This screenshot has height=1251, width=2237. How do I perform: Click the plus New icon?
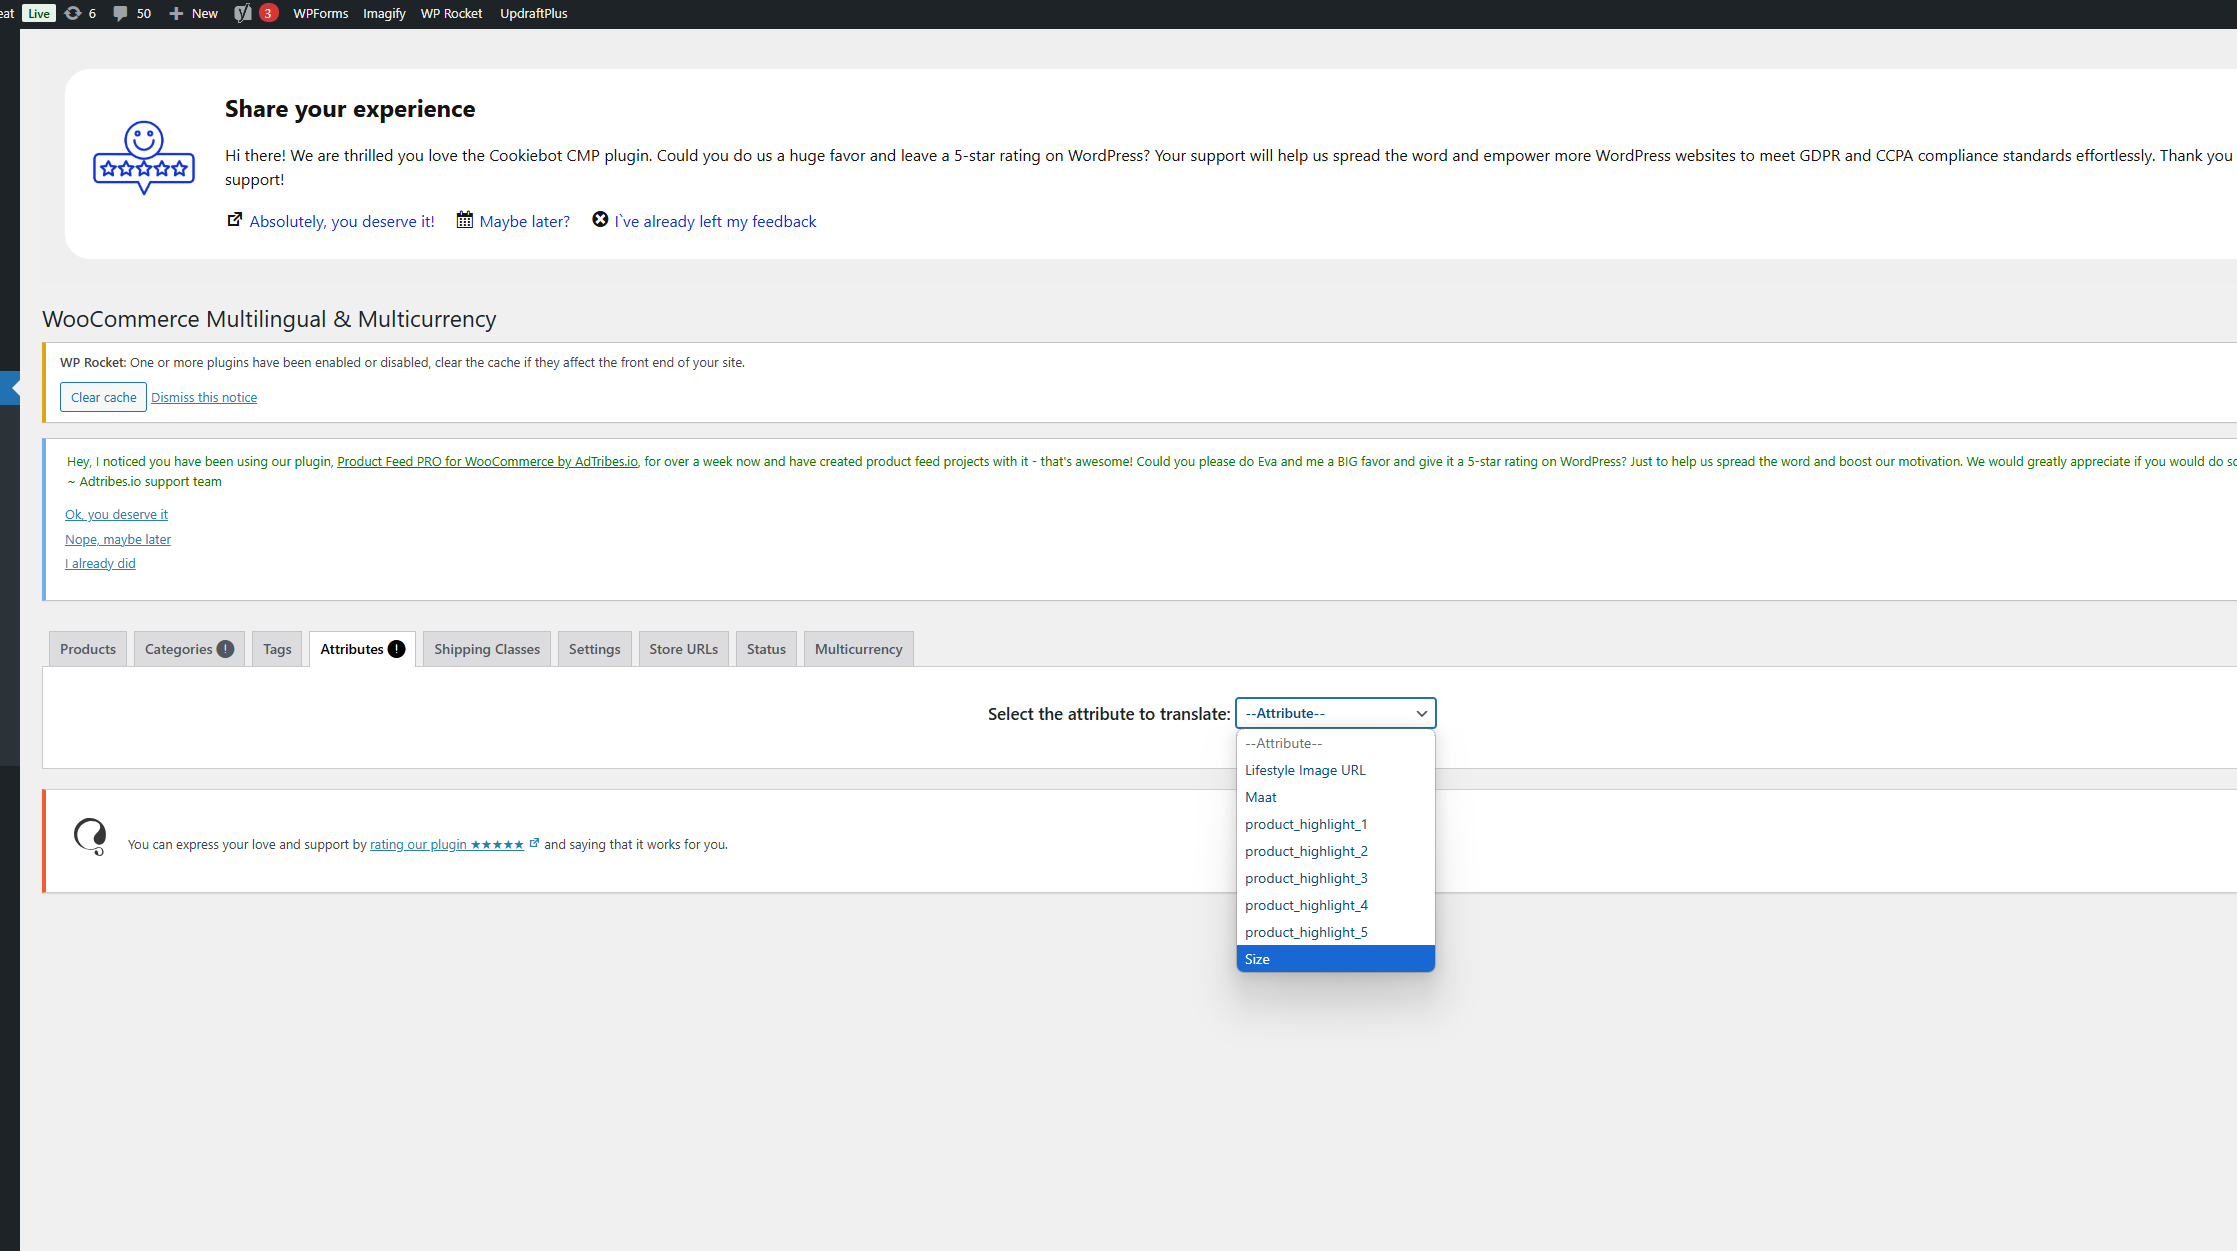[176, 13]
